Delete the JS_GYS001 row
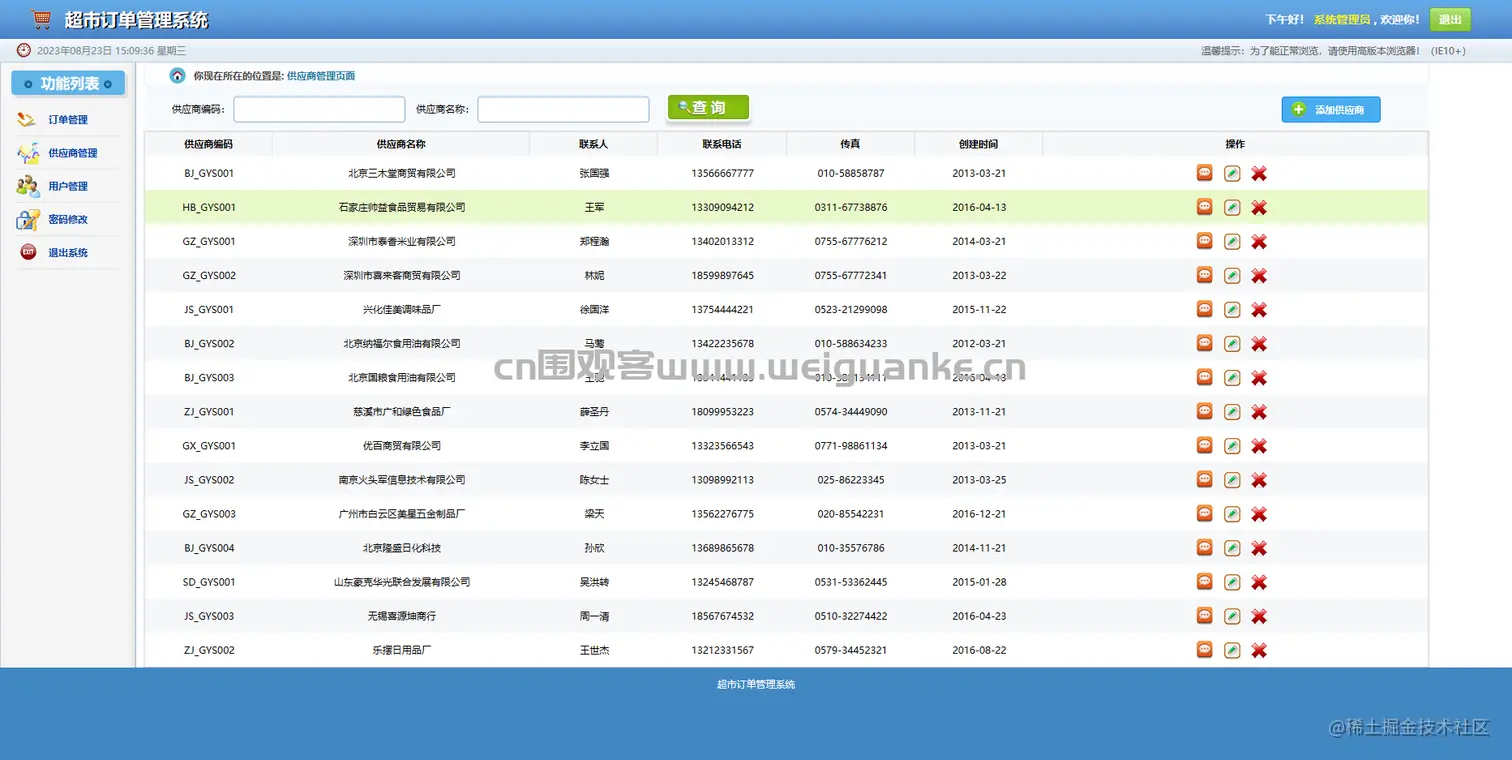 tap(1259, 309)
